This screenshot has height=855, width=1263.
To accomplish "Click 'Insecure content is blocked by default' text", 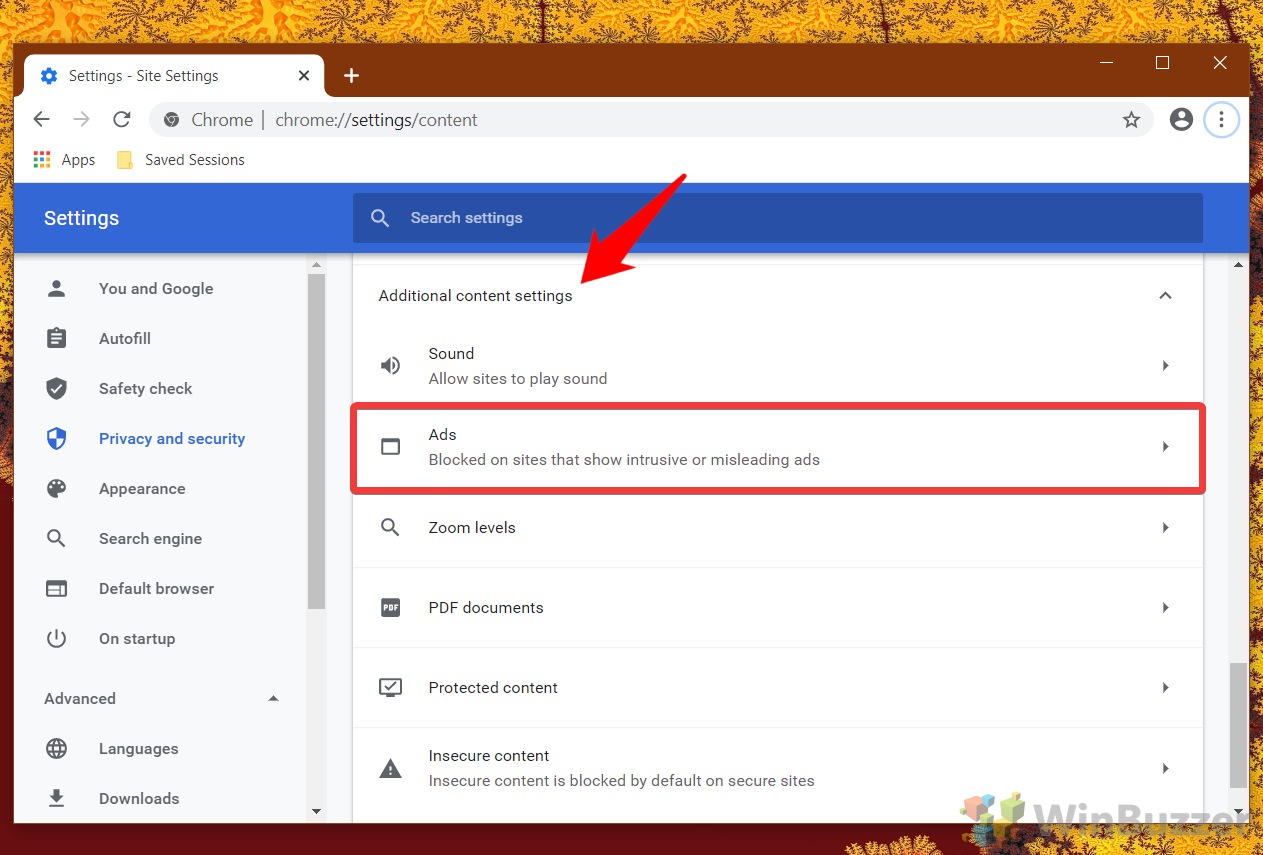I will coord(622,781).
